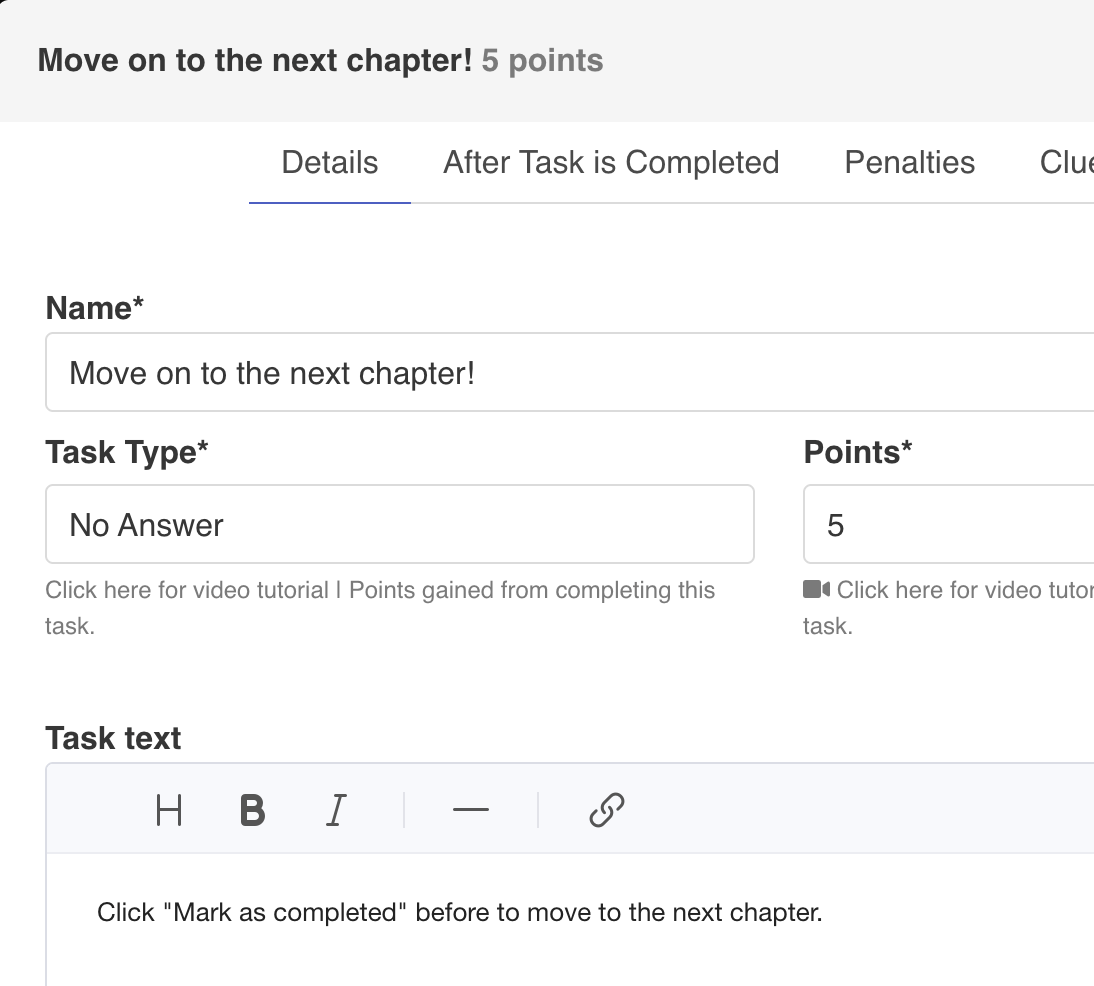This screenshot has width=1094, height=986.
Task: Apply heading format with H icon
Action: point(169,810)
